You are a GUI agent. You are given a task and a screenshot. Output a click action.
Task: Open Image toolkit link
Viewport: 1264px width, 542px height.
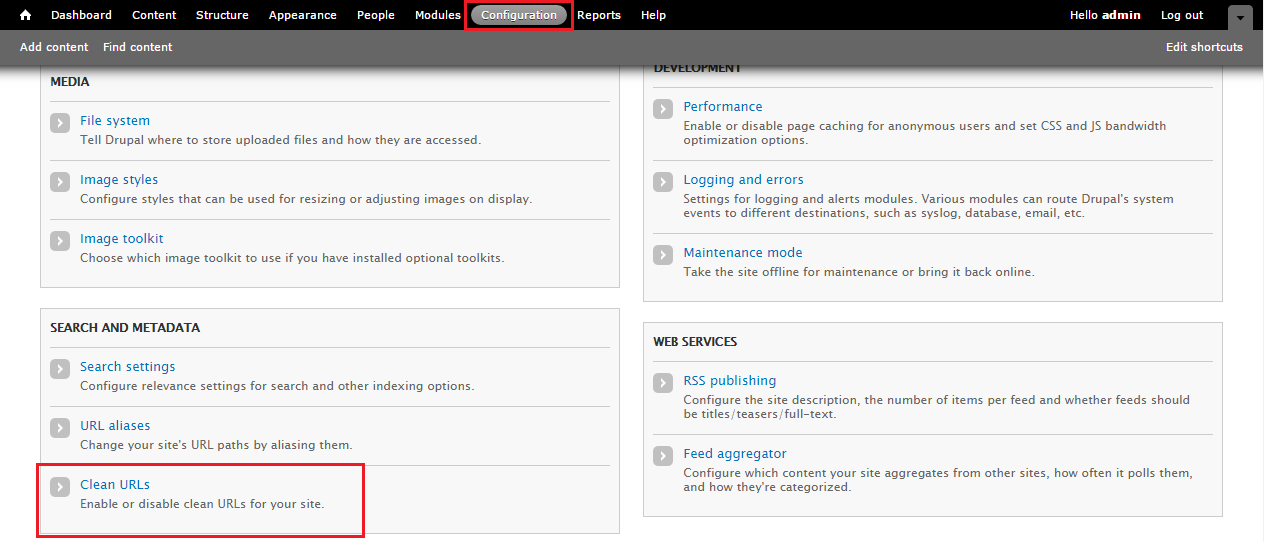tap(122, 239)
